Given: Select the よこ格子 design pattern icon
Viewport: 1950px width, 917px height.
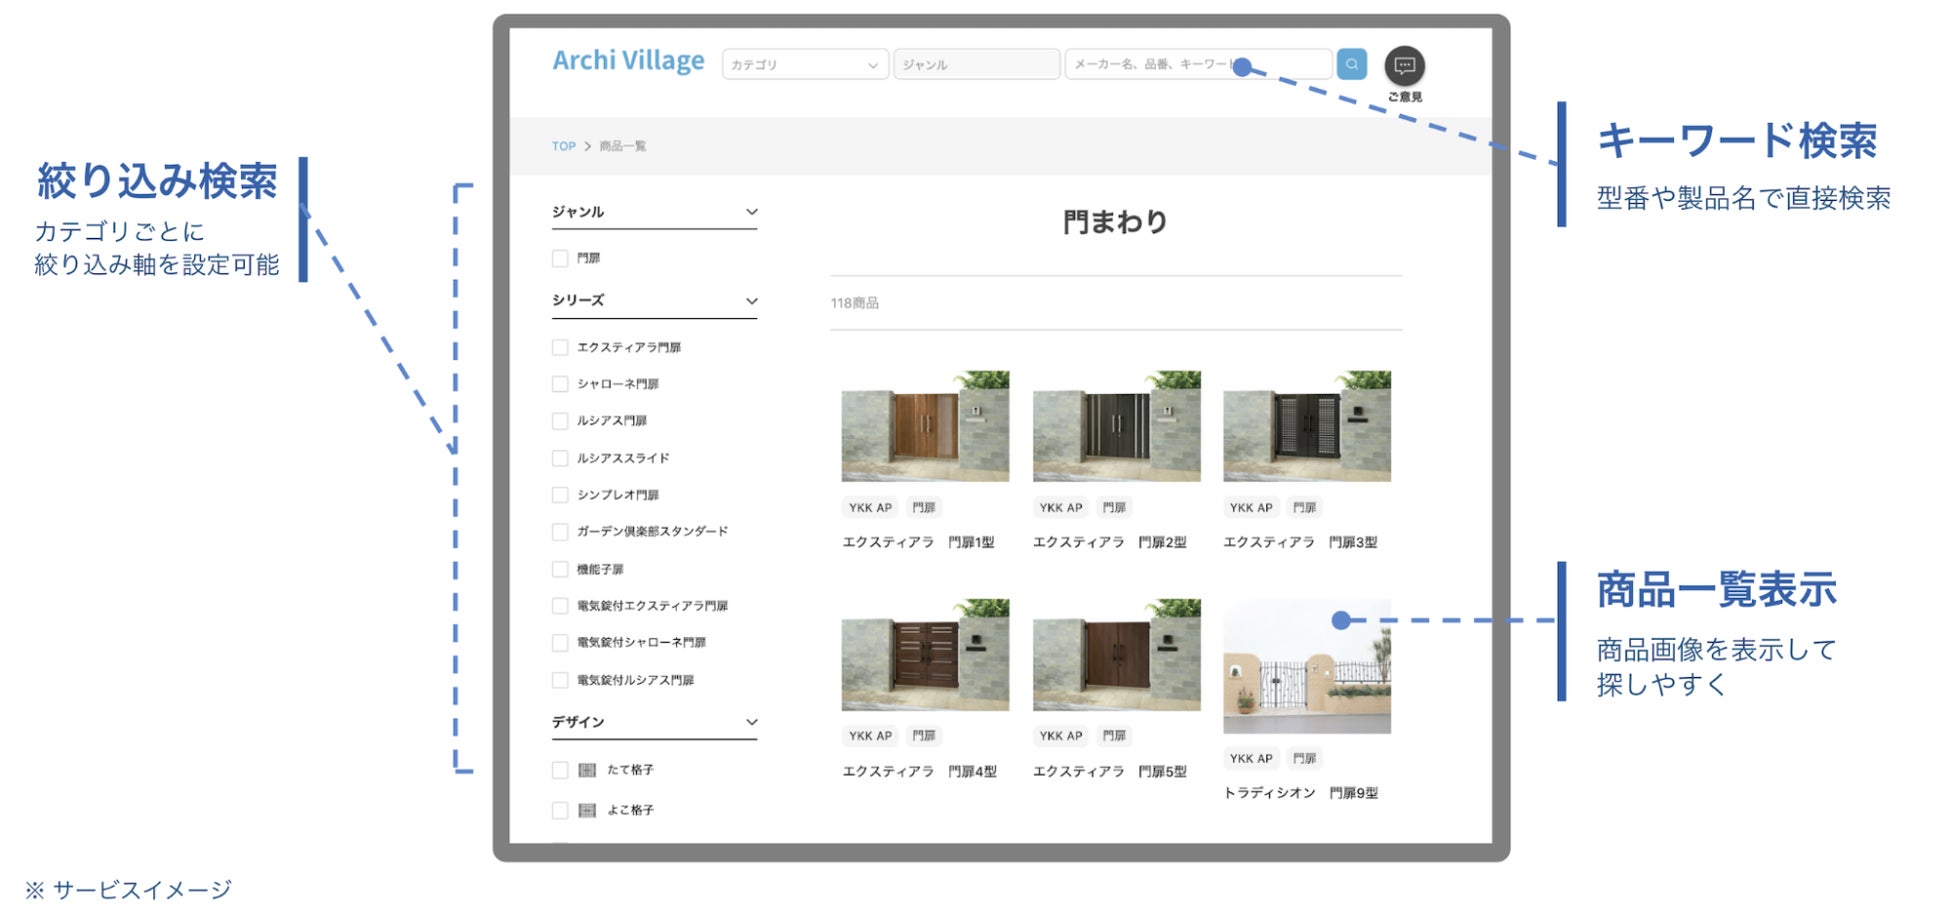Looking at the screenshot, I should pos(587,810).
